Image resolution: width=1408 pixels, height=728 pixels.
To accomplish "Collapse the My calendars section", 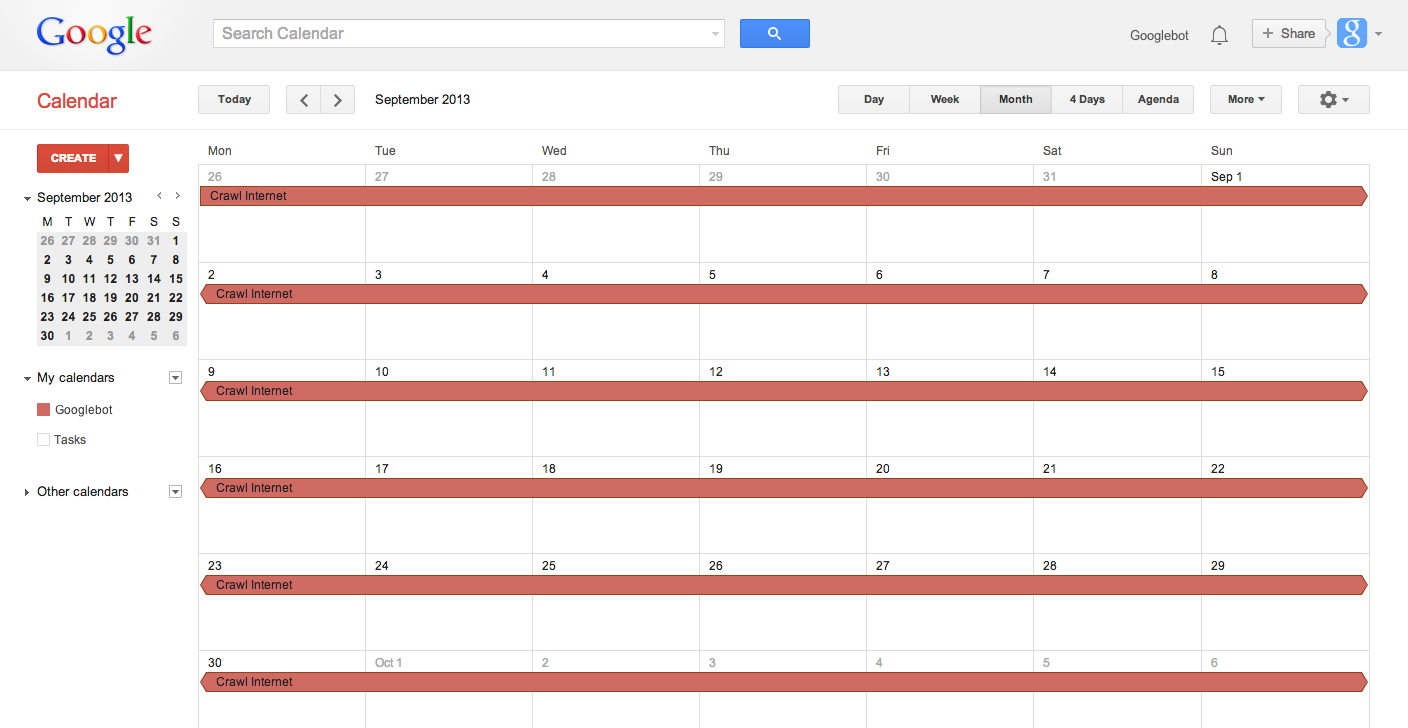I will 27,378.
